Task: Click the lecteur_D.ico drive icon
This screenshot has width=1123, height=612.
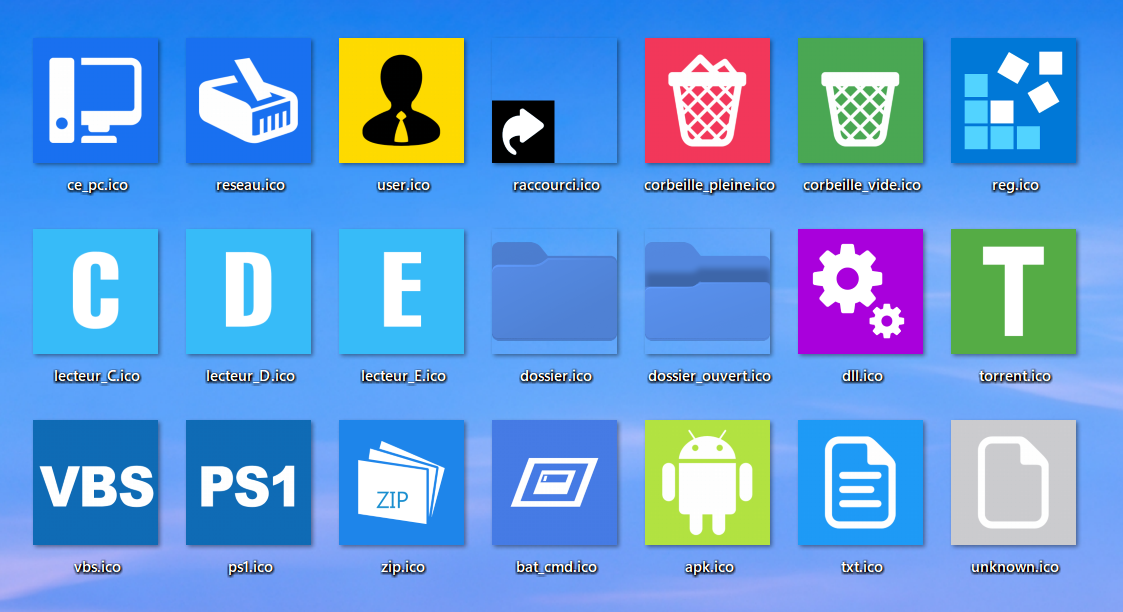Action: pos(249,291)
